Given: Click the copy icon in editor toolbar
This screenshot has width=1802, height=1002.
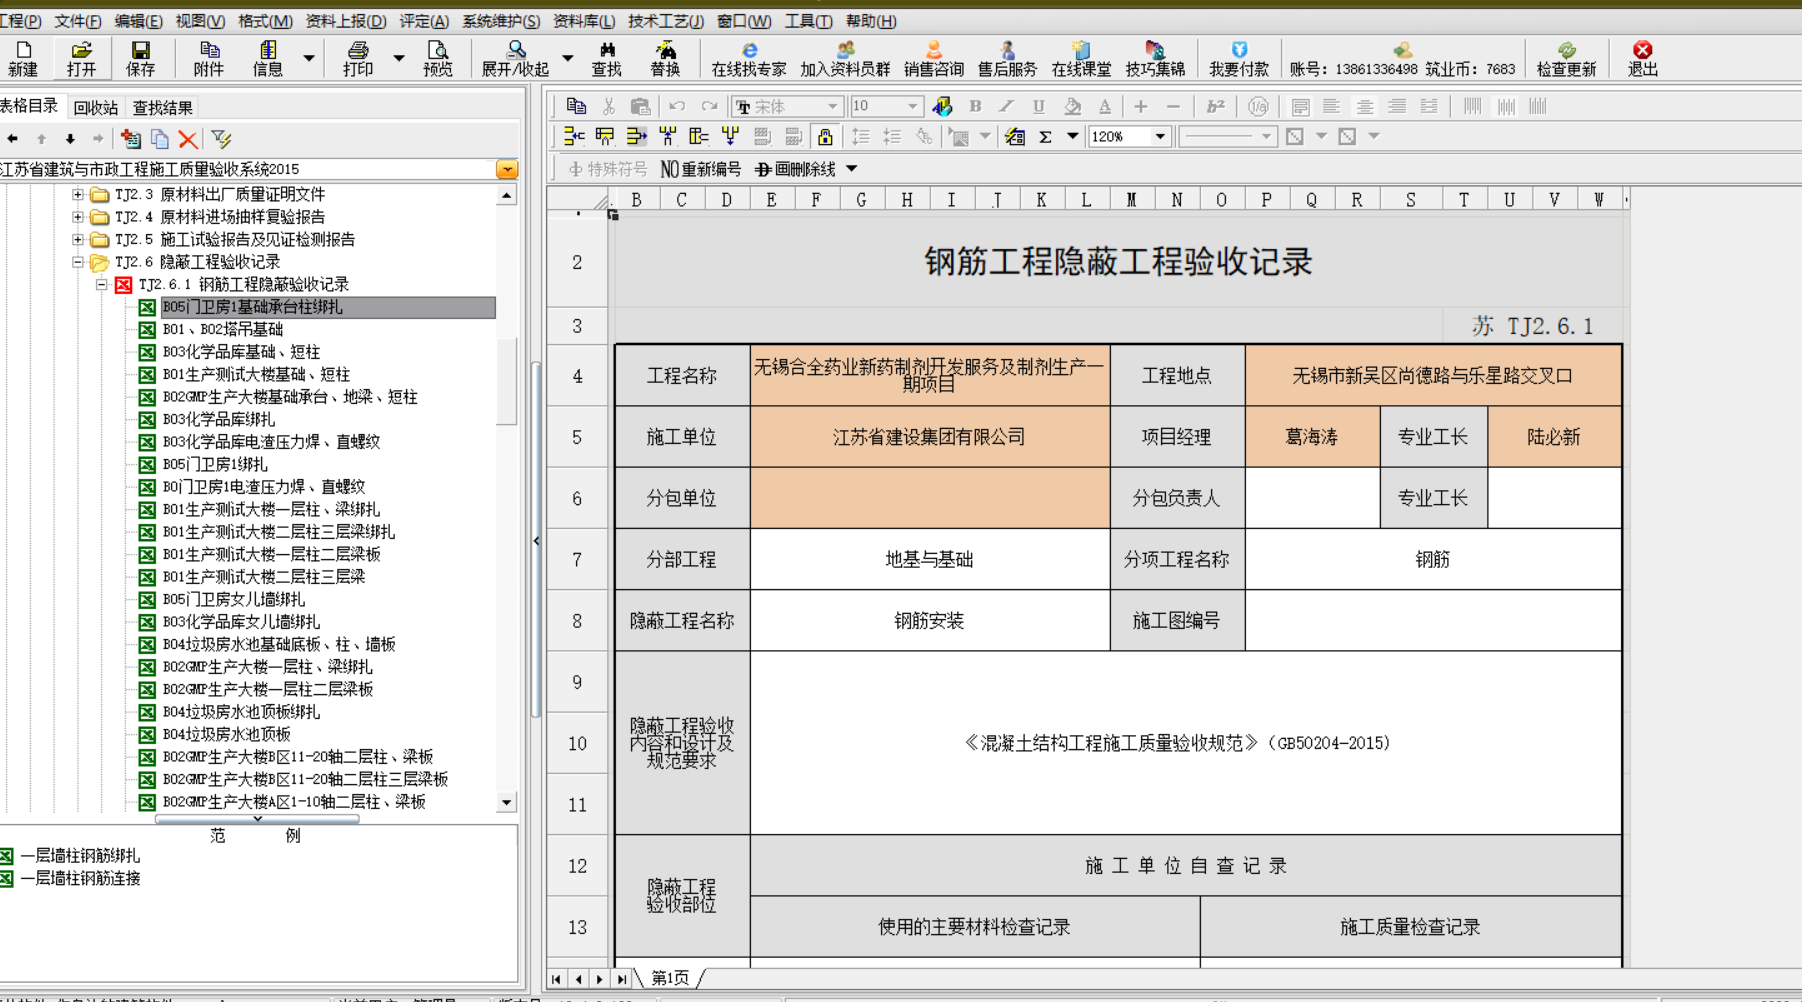Looking at the screenshot, I should (x=576, y=106).
